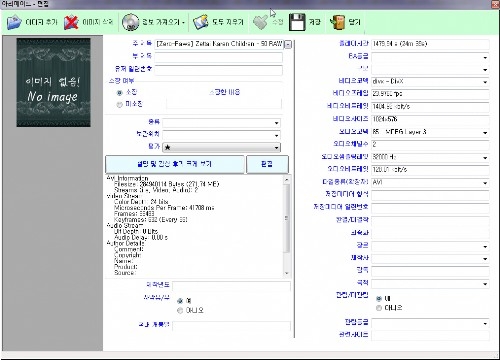
Task: Open the main title combo arrow next to Zero-Raws
Action: click(x=288, y=44)
